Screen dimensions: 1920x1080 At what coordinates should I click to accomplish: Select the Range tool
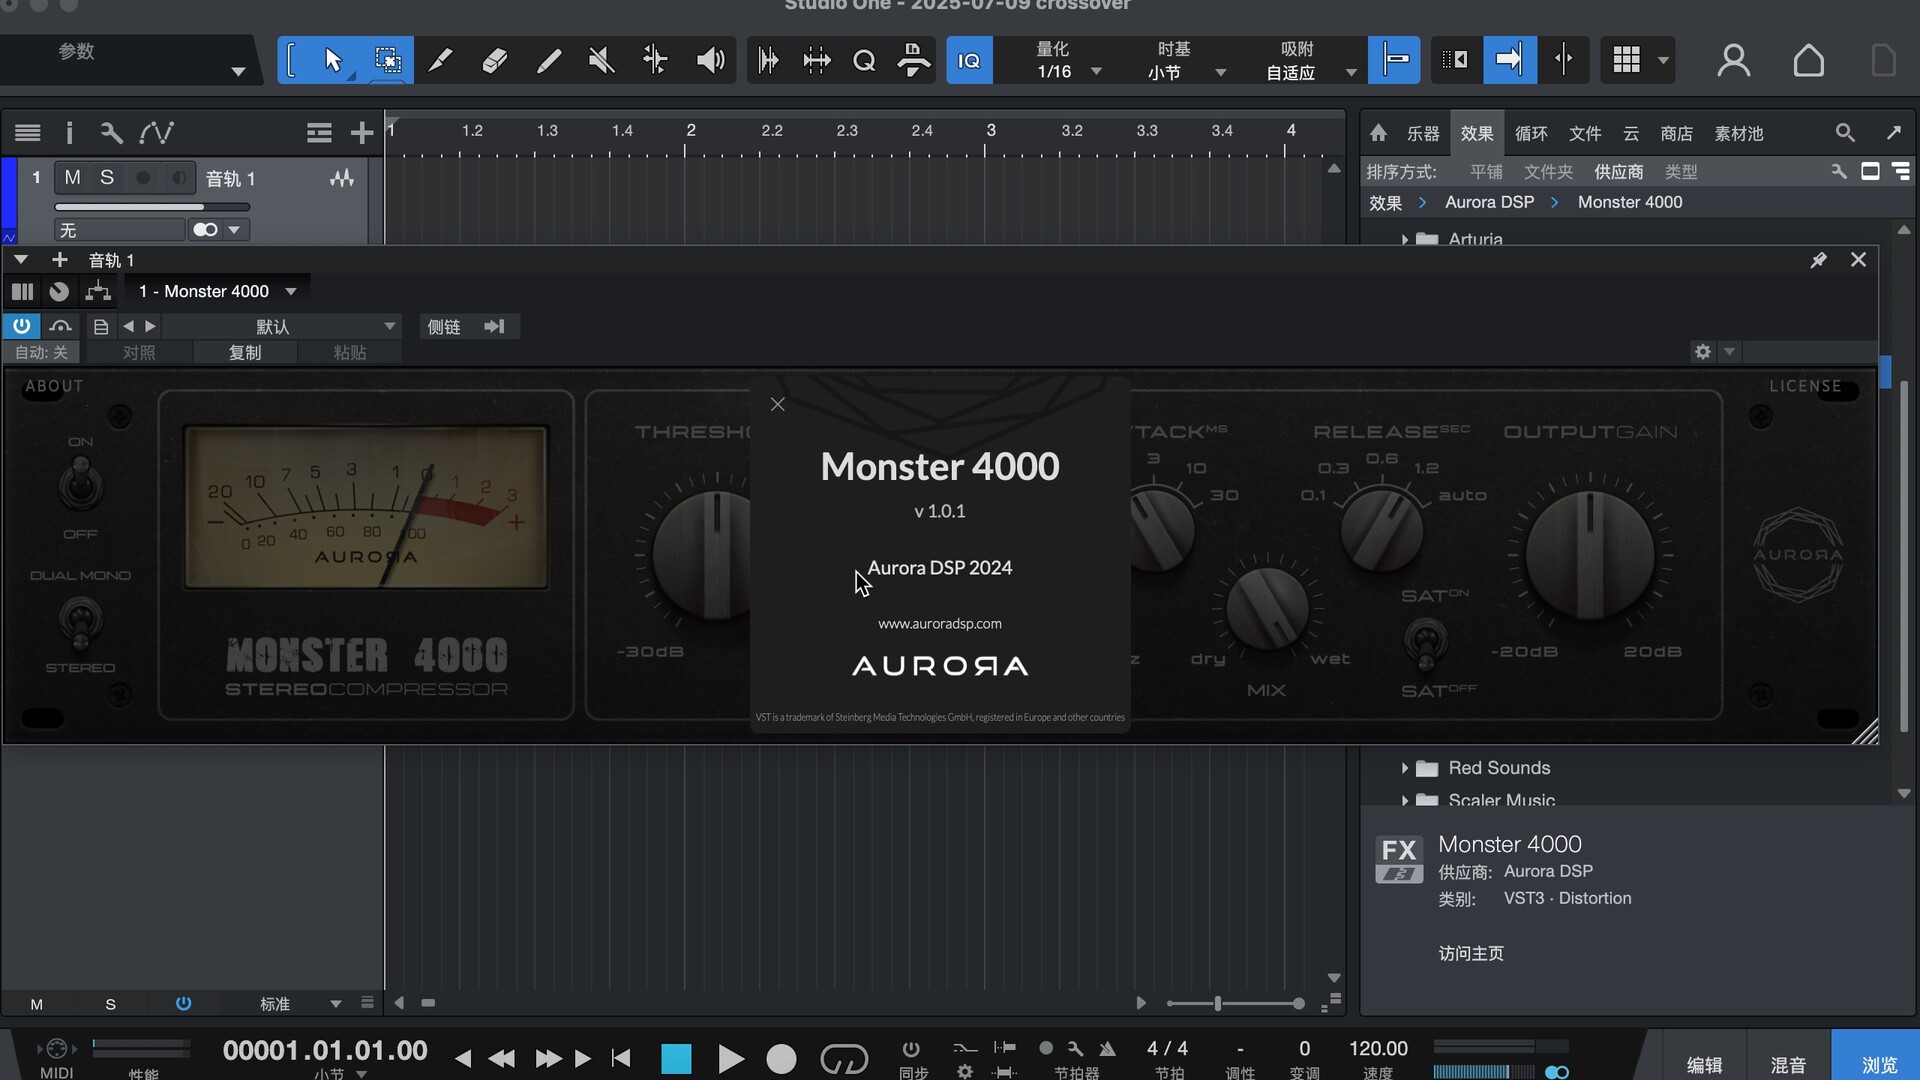387,61
